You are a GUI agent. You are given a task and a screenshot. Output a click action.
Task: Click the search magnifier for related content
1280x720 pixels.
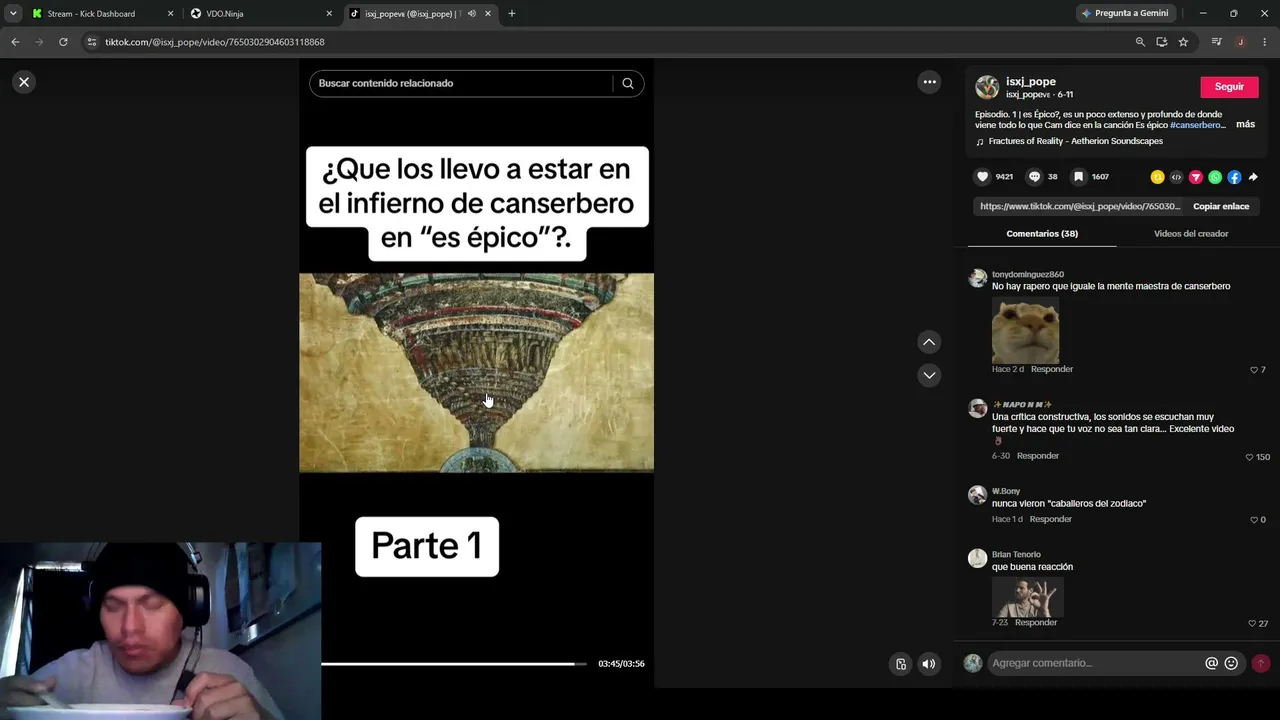coord(628,83)
